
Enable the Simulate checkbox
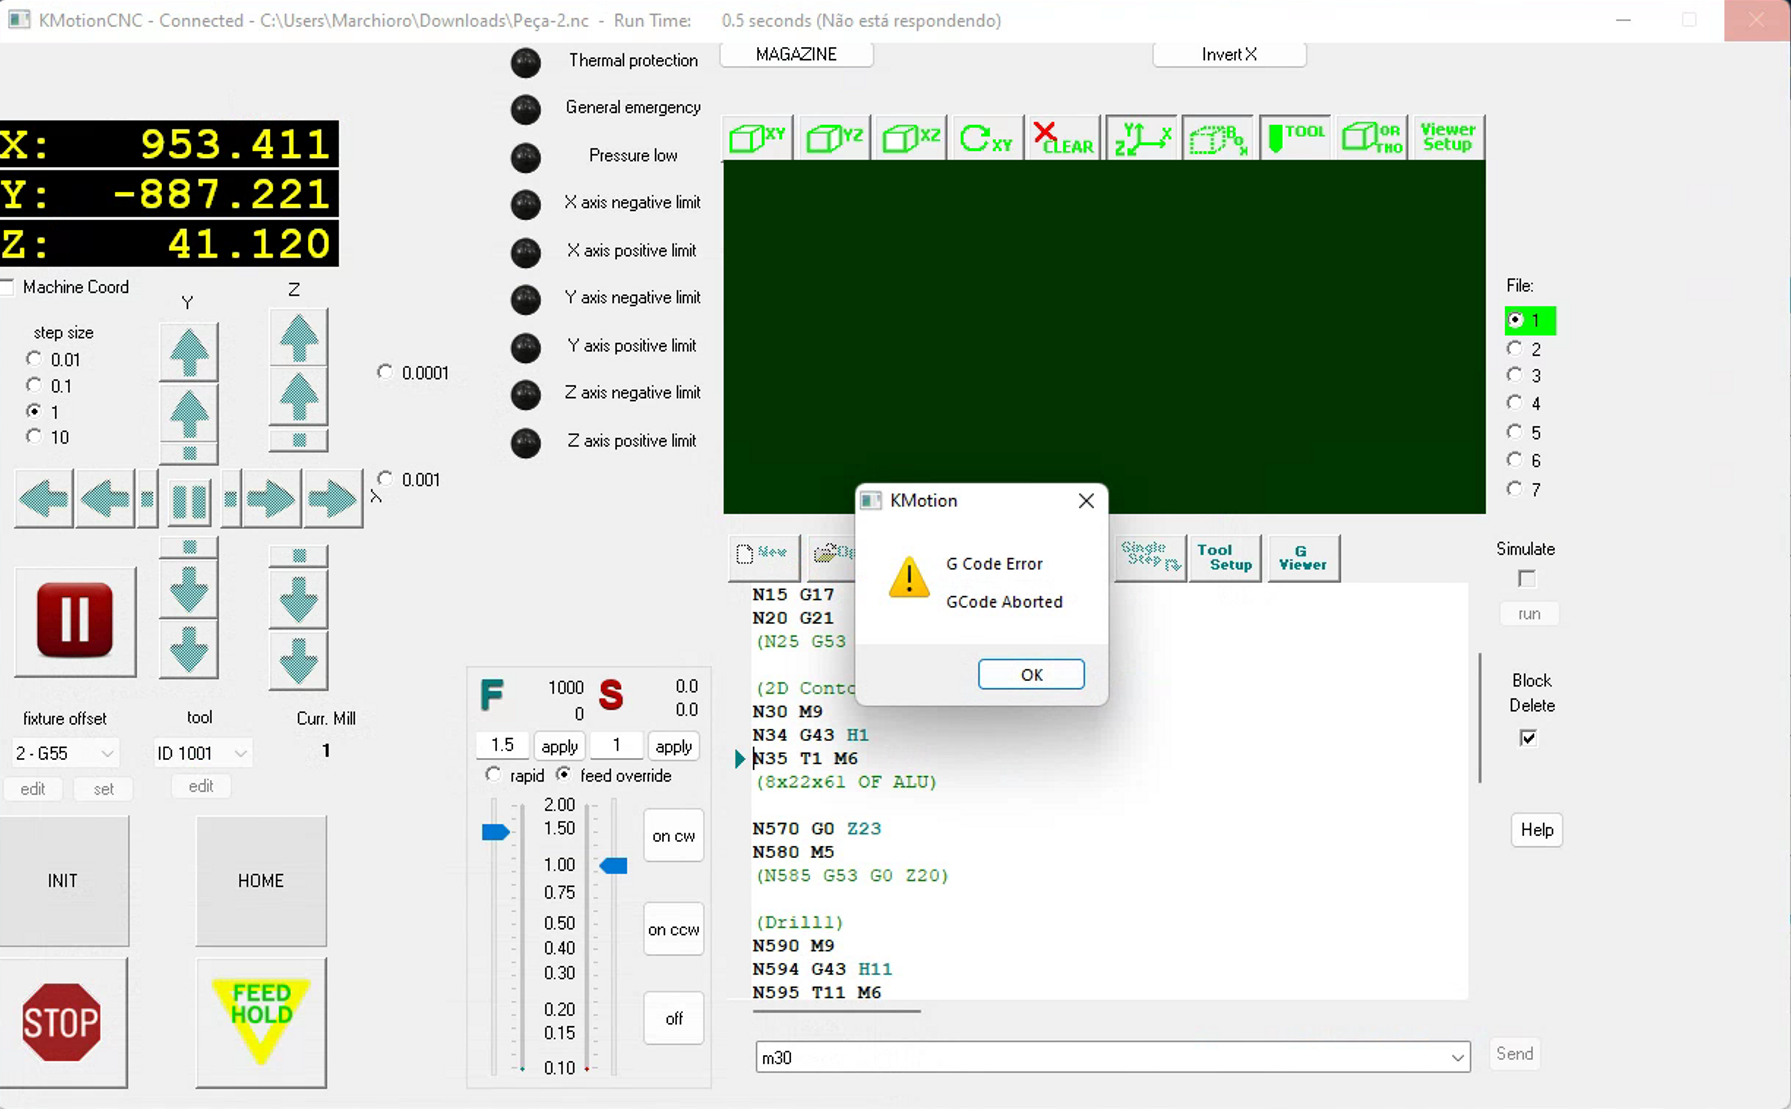click(x=1526, y=579)
